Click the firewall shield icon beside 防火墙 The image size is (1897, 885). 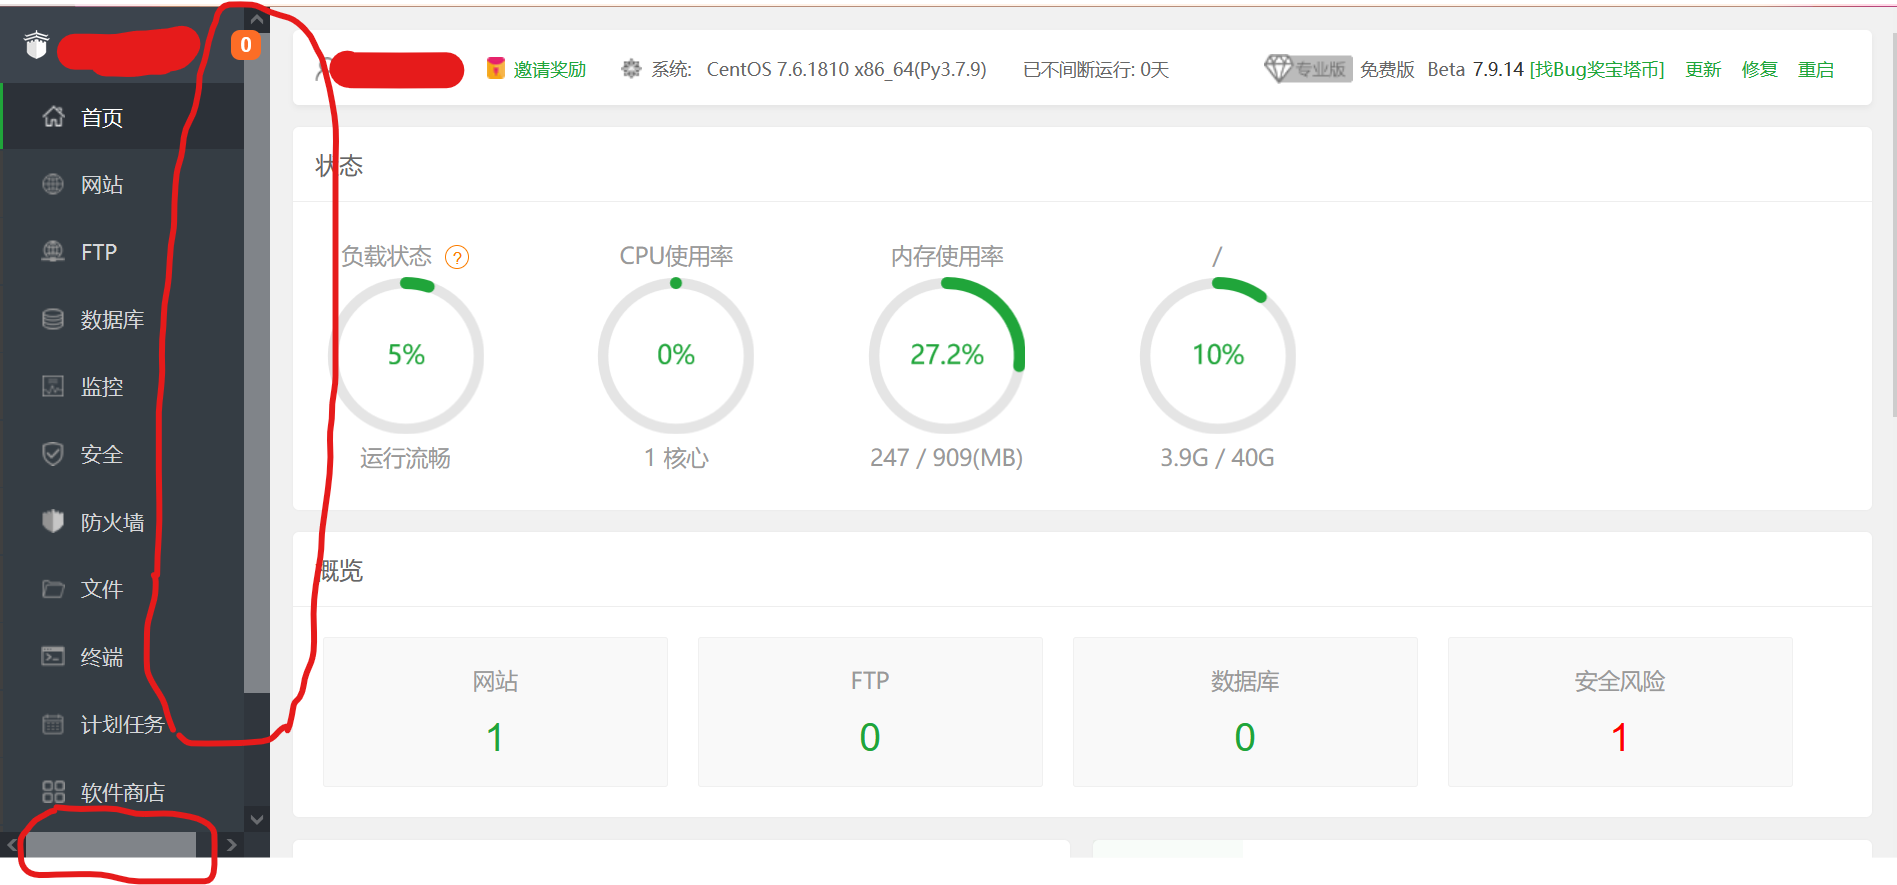coord(54,521)
